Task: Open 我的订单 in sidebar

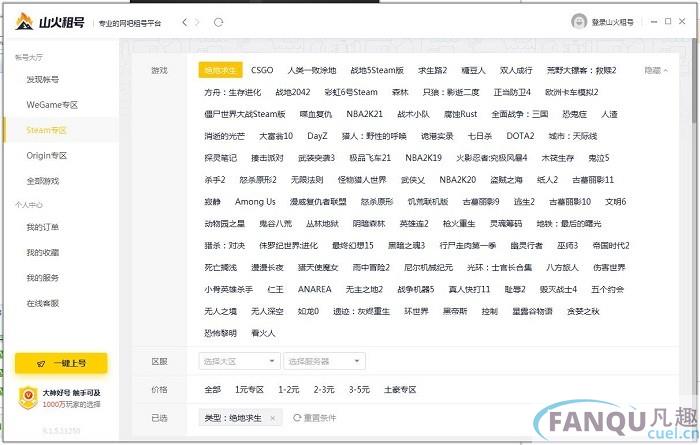Action: (43, 227)
